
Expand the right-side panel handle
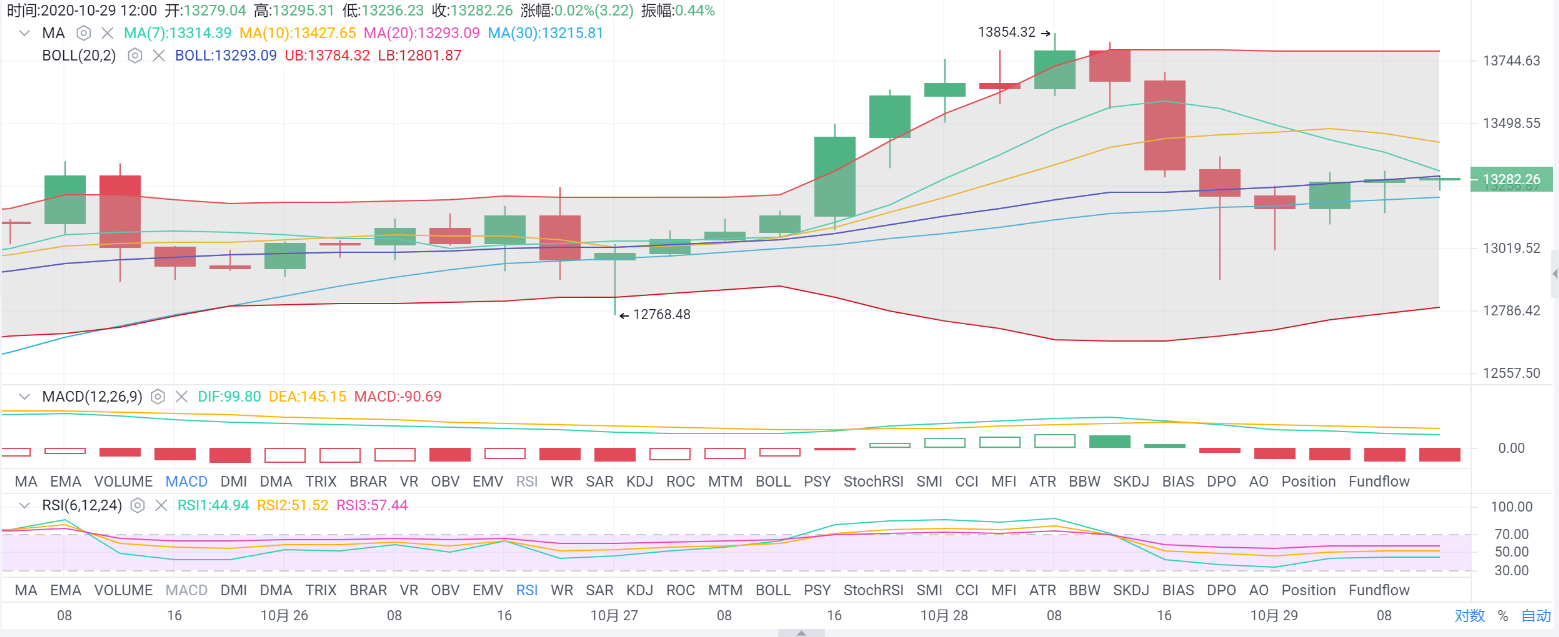point(1554,273)
